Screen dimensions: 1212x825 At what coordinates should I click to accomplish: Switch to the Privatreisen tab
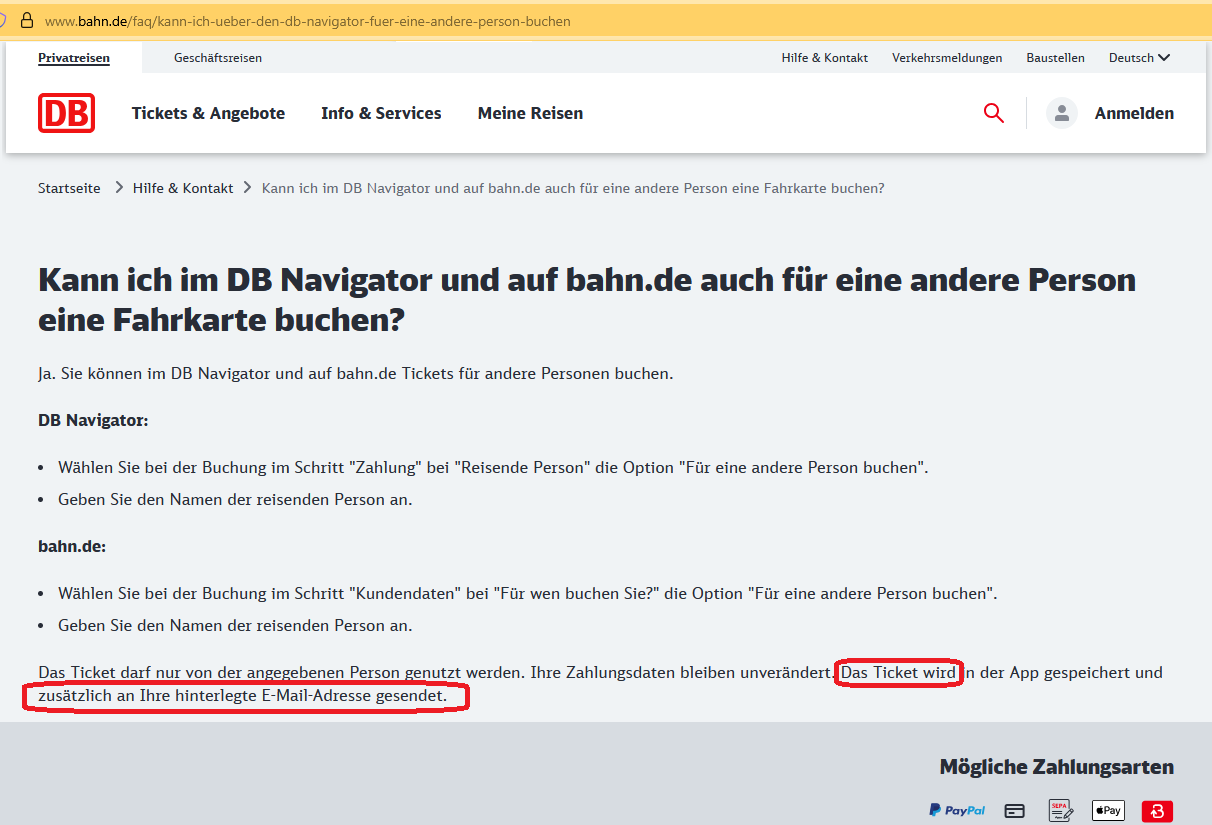74,58
